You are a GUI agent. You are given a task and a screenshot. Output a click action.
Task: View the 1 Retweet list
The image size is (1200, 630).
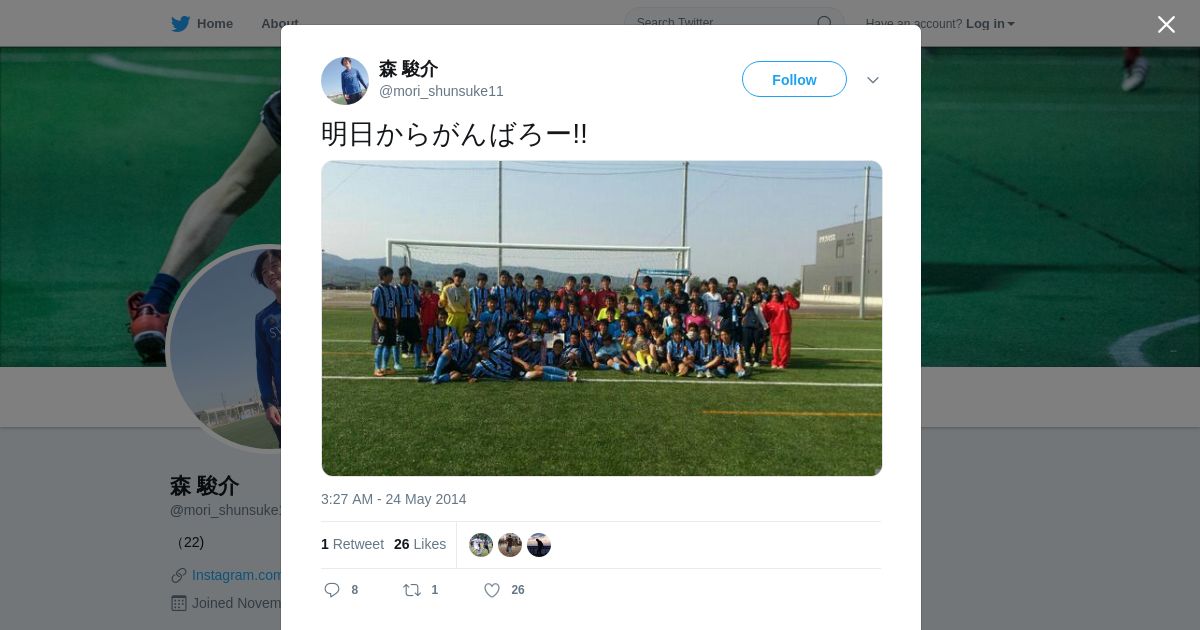(x=352, y=544)
